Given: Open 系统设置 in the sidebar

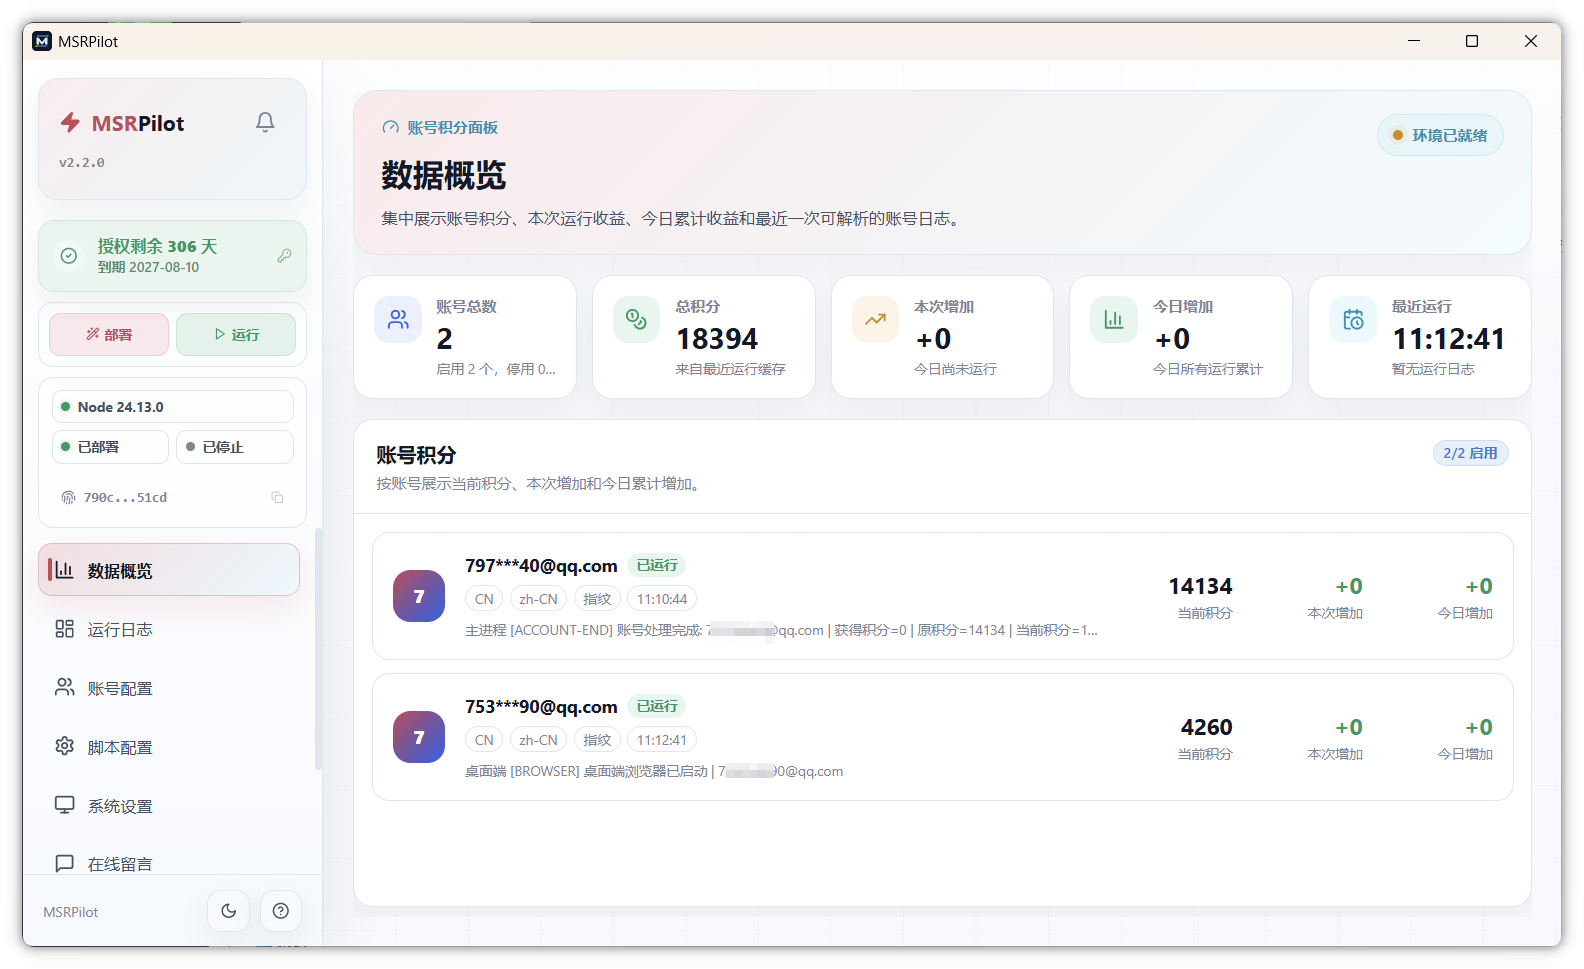Looking at the screenshot, I should tap(169, 806).
